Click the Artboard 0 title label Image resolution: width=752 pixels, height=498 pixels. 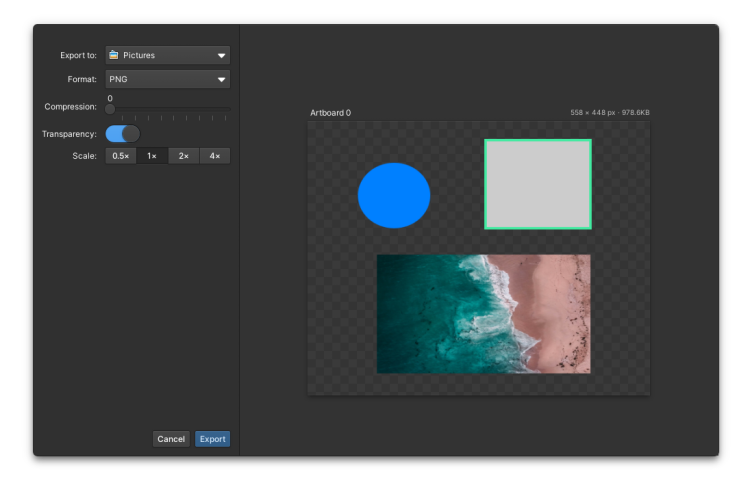(x=330, y=113)
